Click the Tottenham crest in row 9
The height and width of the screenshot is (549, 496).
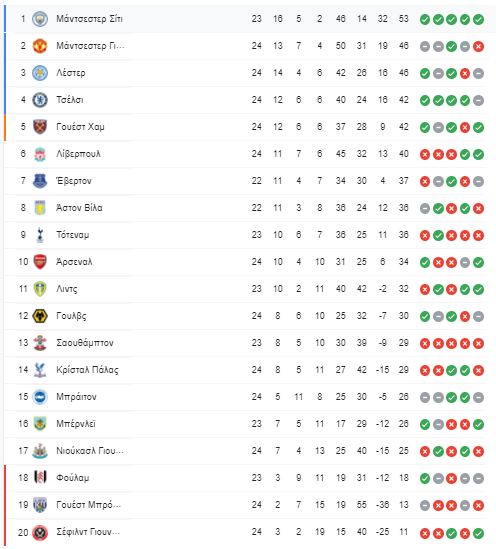pos(40,235)
